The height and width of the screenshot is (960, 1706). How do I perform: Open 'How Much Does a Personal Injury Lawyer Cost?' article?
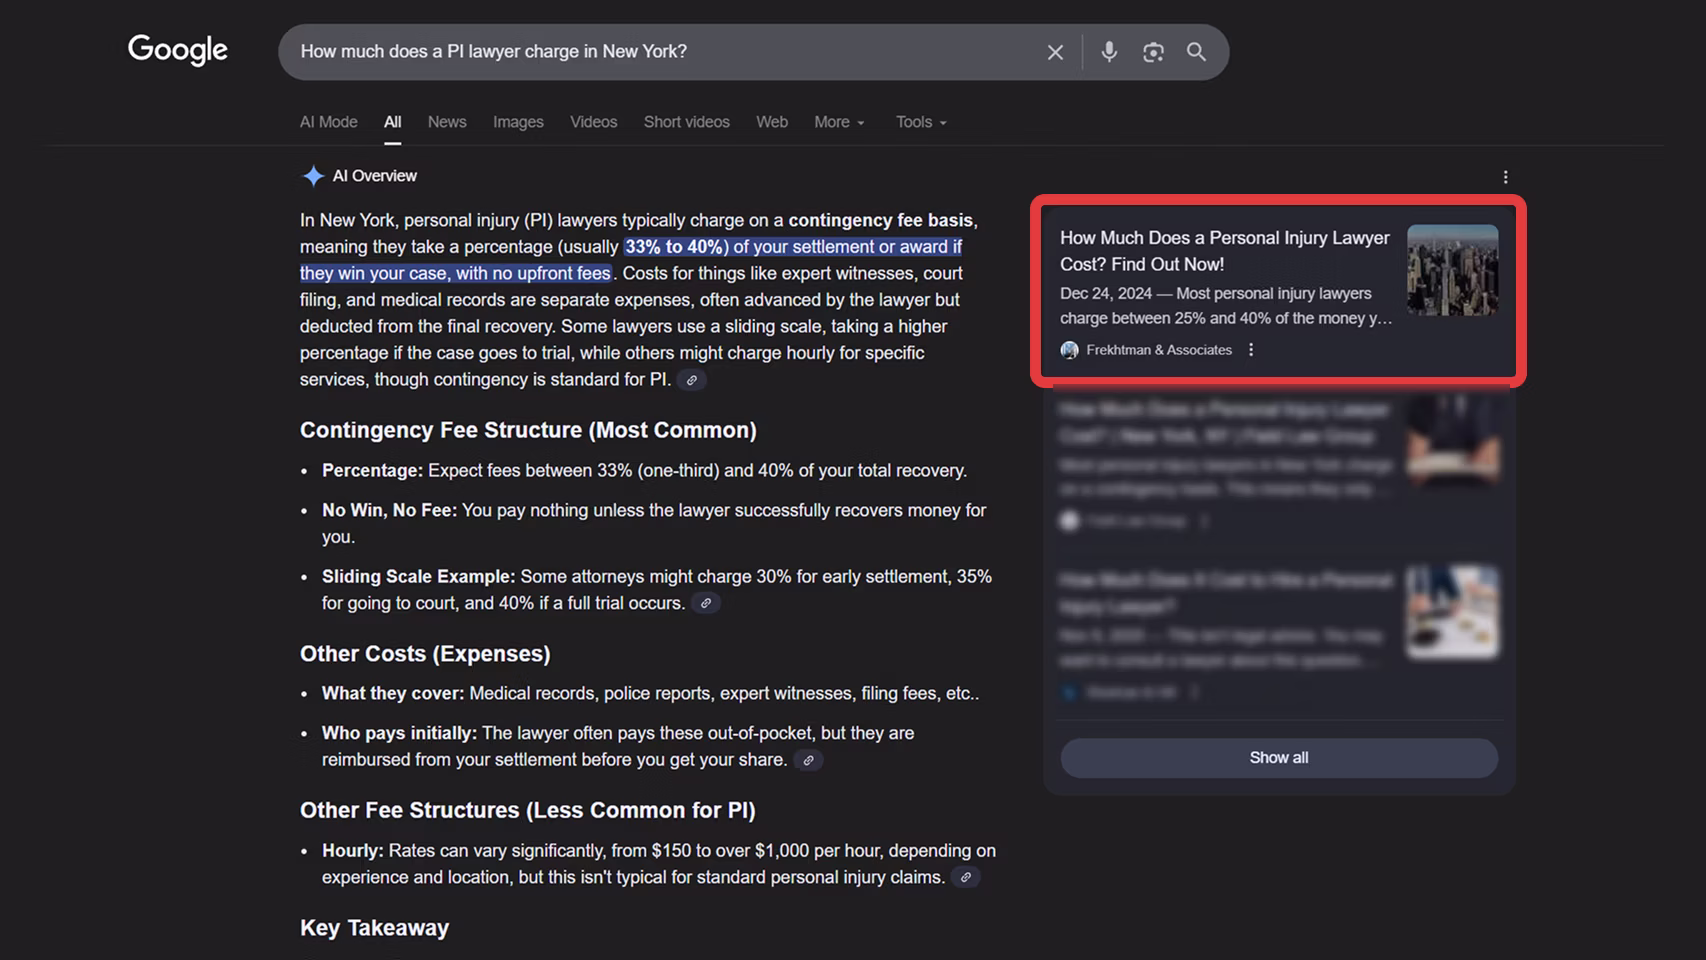pos(1224,251)
